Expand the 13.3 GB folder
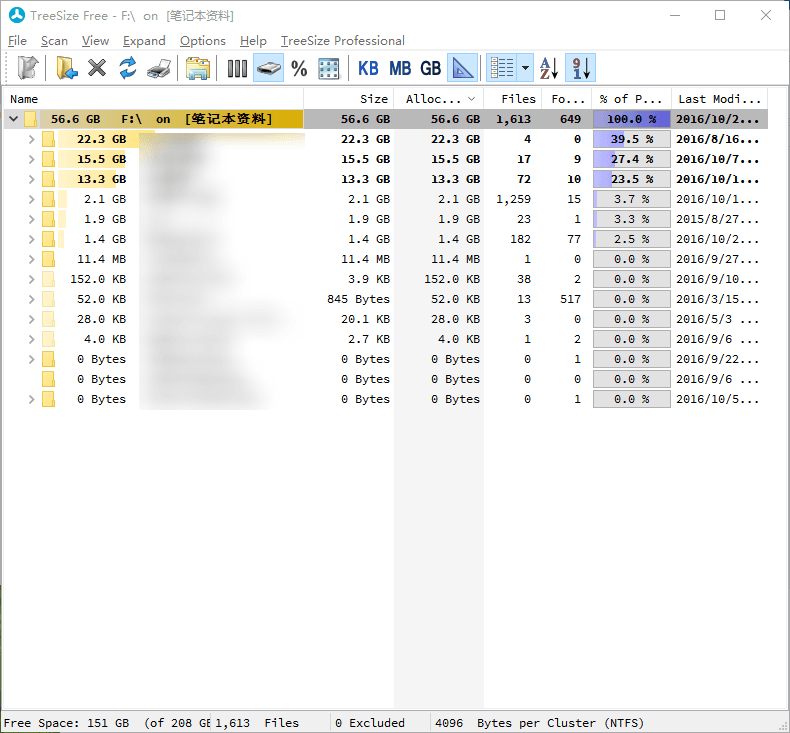790x733 pixels. tap(31, 179)
